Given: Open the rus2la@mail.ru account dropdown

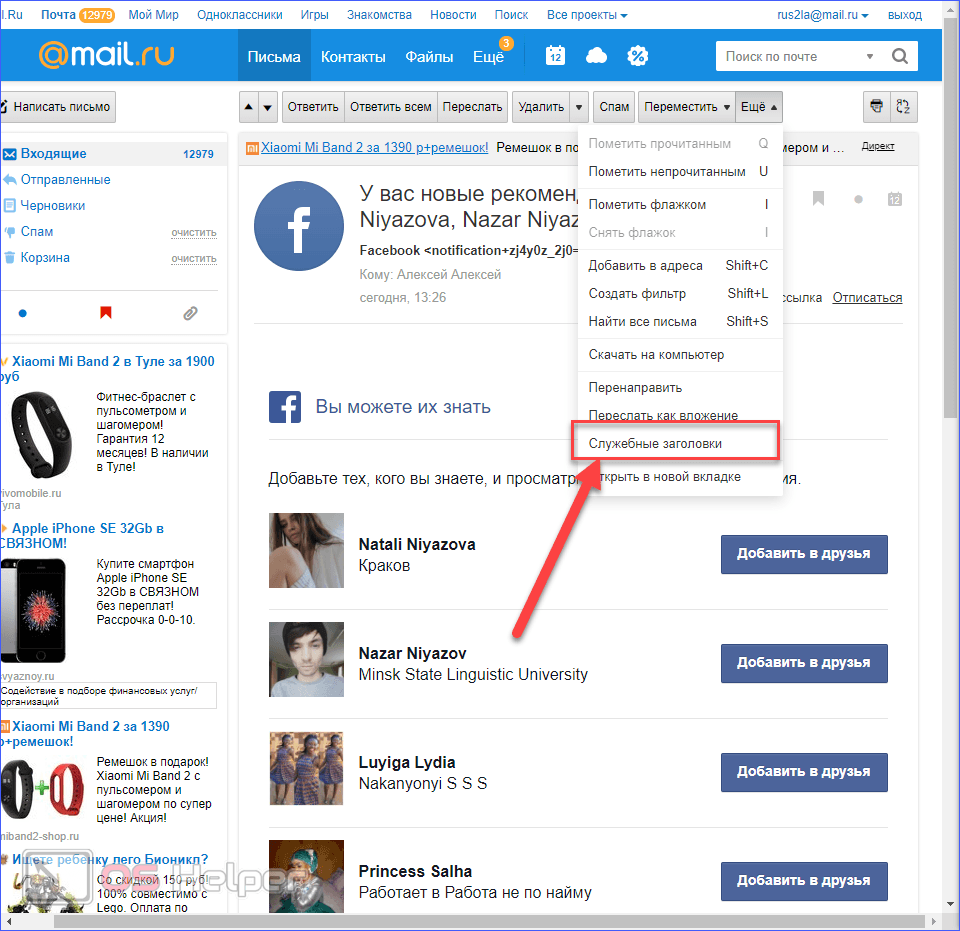Looking at the screenshot, I should (x=822, y=15).
